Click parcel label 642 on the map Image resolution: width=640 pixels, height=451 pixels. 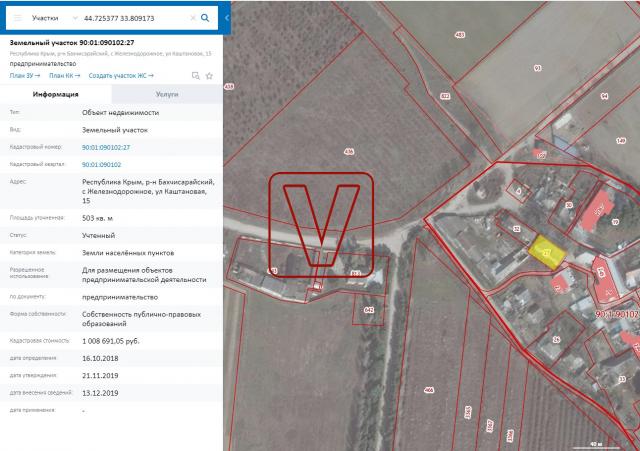coord(369,310)
